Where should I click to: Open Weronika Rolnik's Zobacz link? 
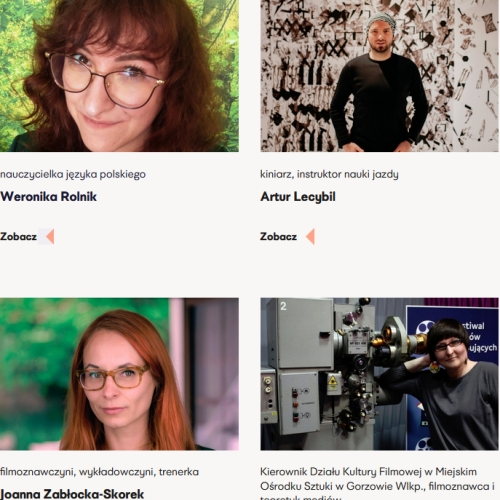(x=18, y=237)
